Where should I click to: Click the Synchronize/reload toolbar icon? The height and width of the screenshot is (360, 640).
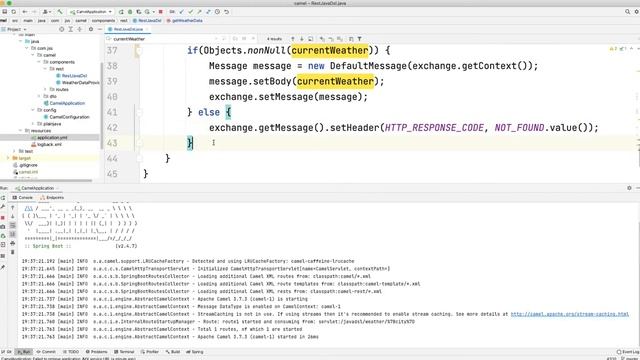(13, 12)
